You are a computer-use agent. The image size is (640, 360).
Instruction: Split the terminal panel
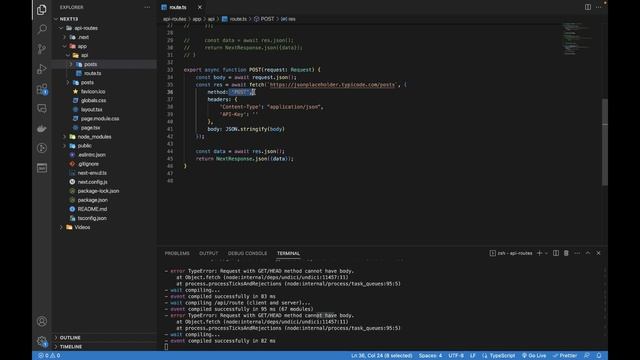point(556,253)
